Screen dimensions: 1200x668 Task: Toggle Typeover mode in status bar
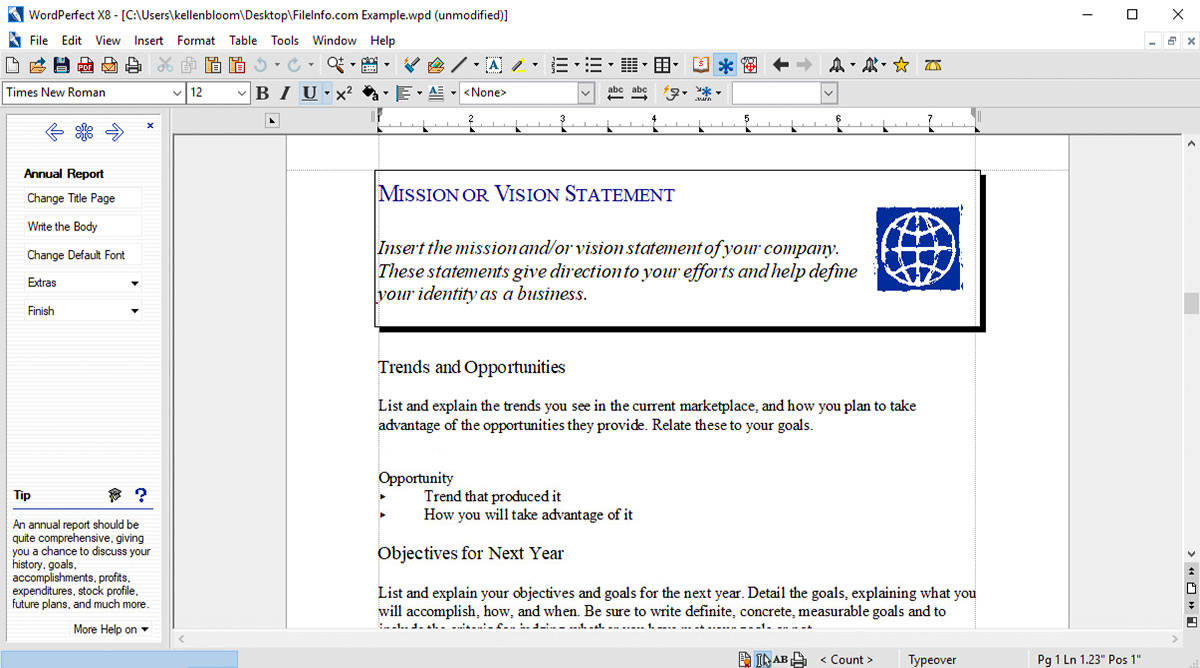(932, 659)
